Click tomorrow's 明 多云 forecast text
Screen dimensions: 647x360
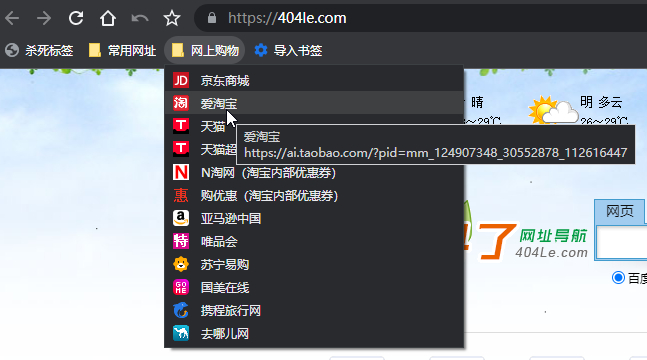pyautogui.click(x=601, y=102)
